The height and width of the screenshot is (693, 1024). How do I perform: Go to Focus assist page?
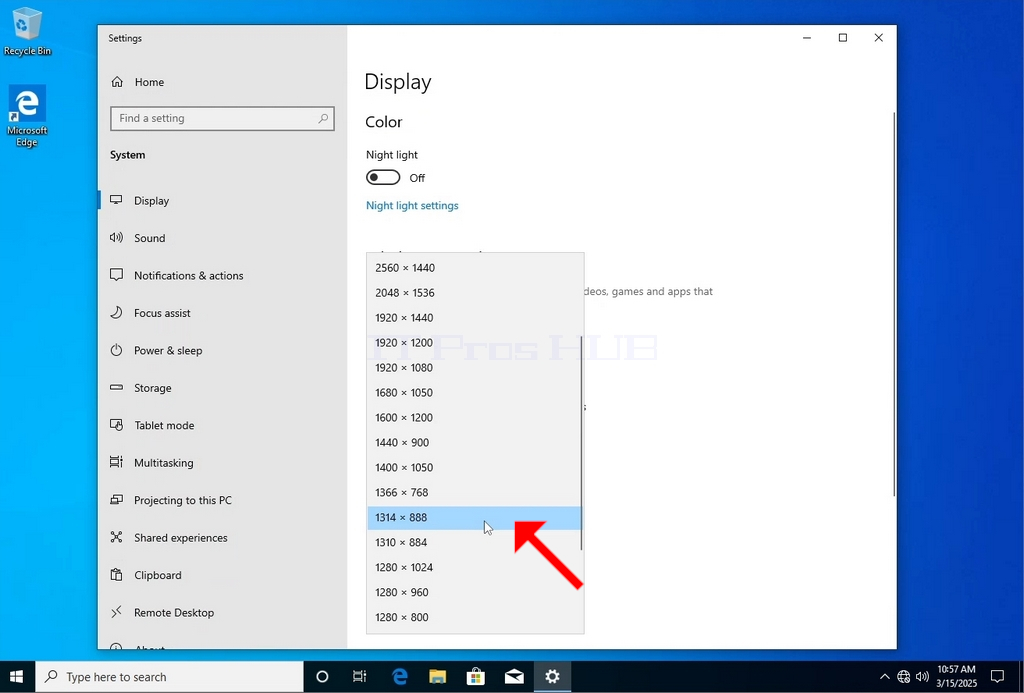click(x=222, y=313)
